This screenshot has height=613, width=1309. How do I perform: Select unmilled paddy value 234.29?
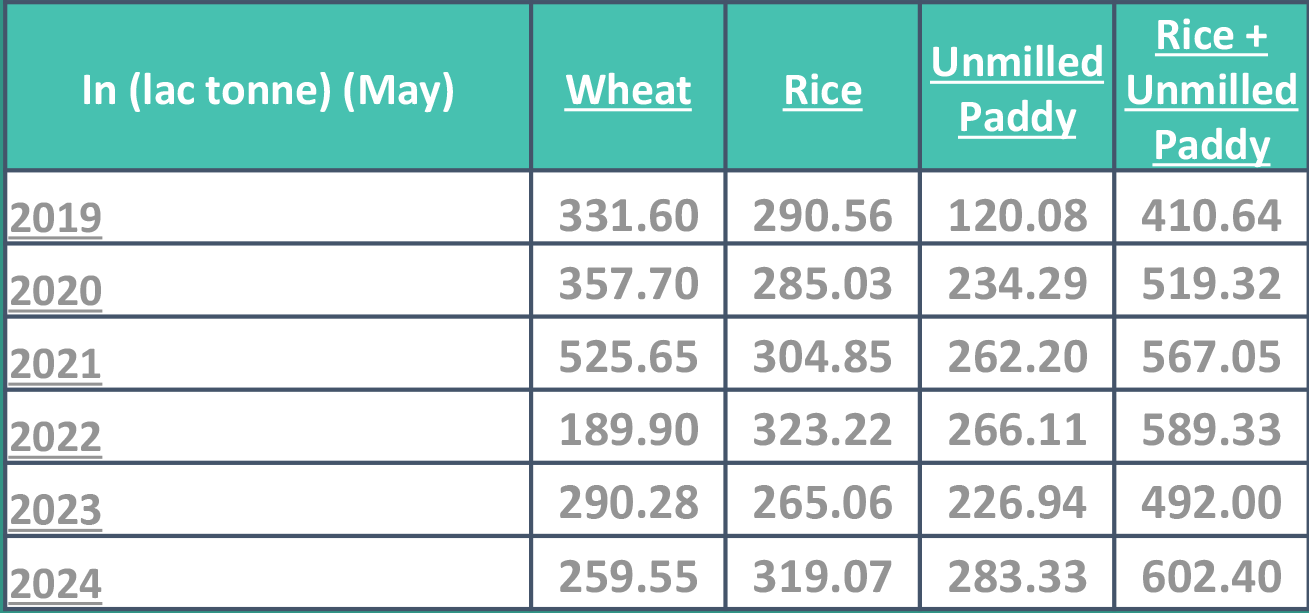(1017, 284)
